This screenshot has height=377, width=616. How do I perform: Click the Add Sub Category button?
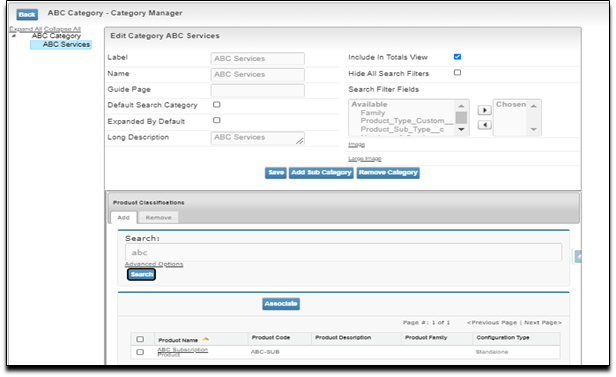(321, 173)
